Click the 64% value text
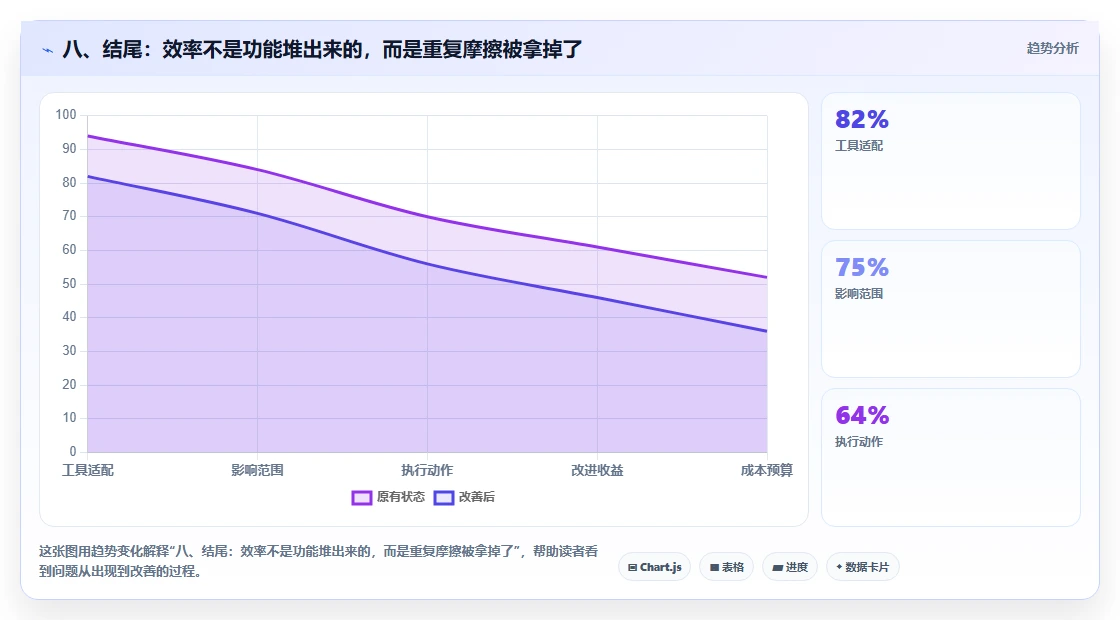1120x620 pixels. 861,416
